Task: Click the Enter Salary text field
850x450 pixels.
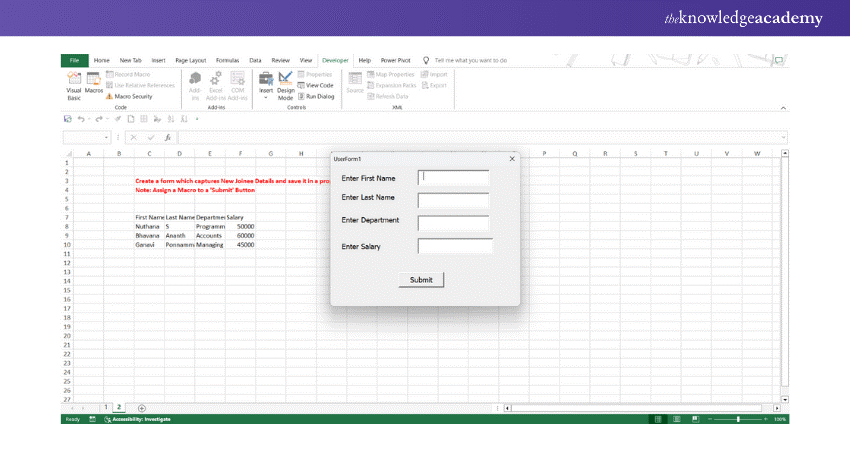Action: pyautogui.click(x=455, y=246)
